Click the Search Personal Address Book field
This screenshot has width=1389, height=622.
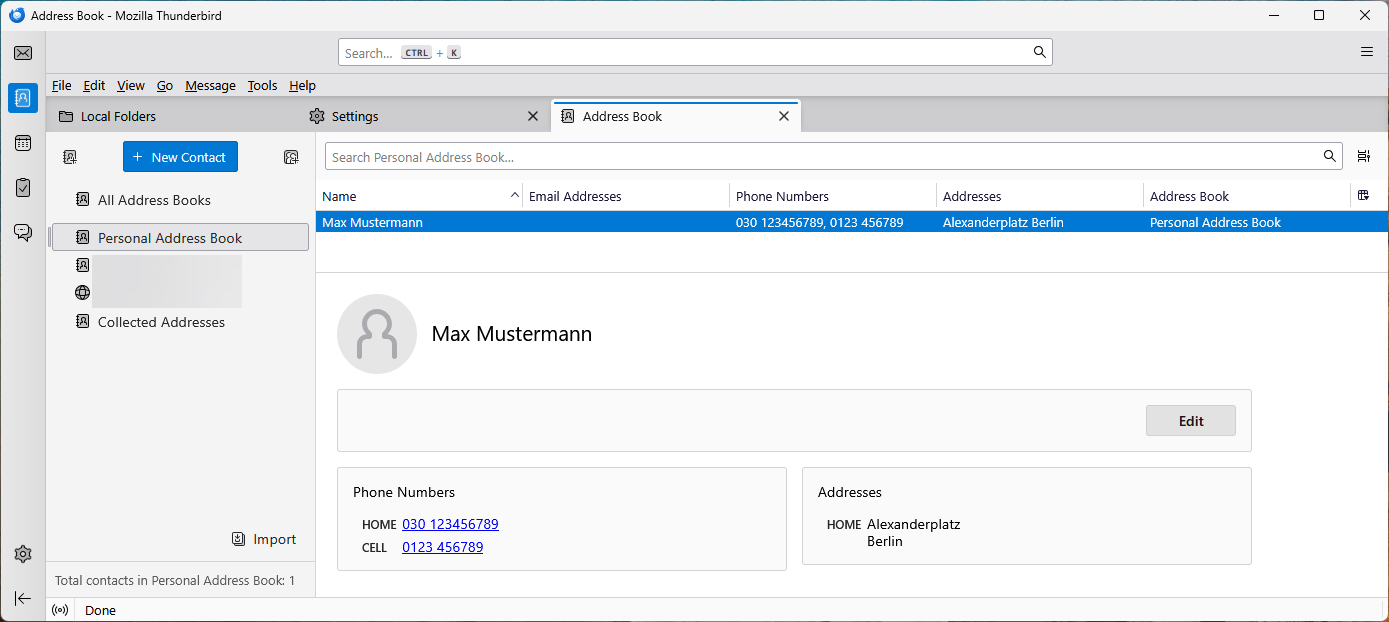tap(820, 157)
